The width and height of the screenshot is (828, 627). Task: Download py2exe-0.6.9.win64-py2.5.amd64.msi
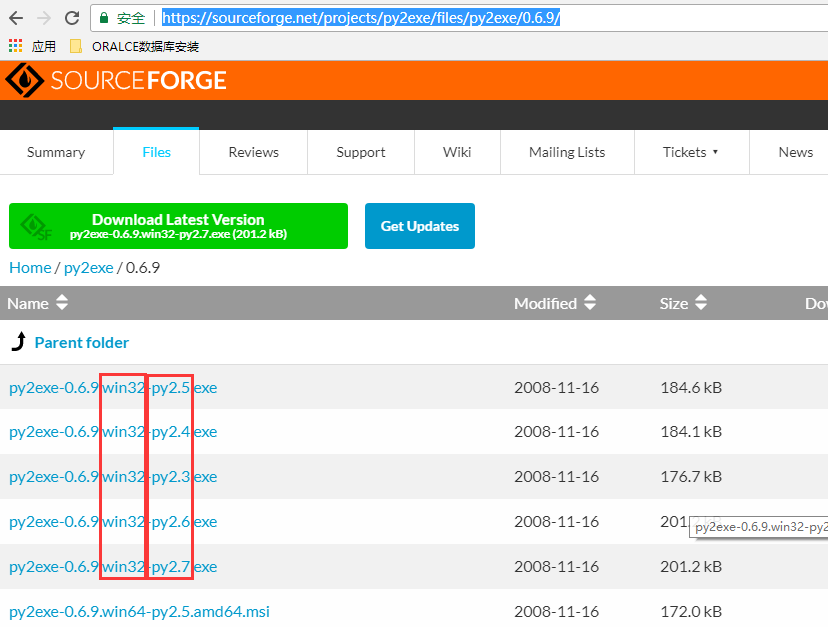[x=139, y=612]
